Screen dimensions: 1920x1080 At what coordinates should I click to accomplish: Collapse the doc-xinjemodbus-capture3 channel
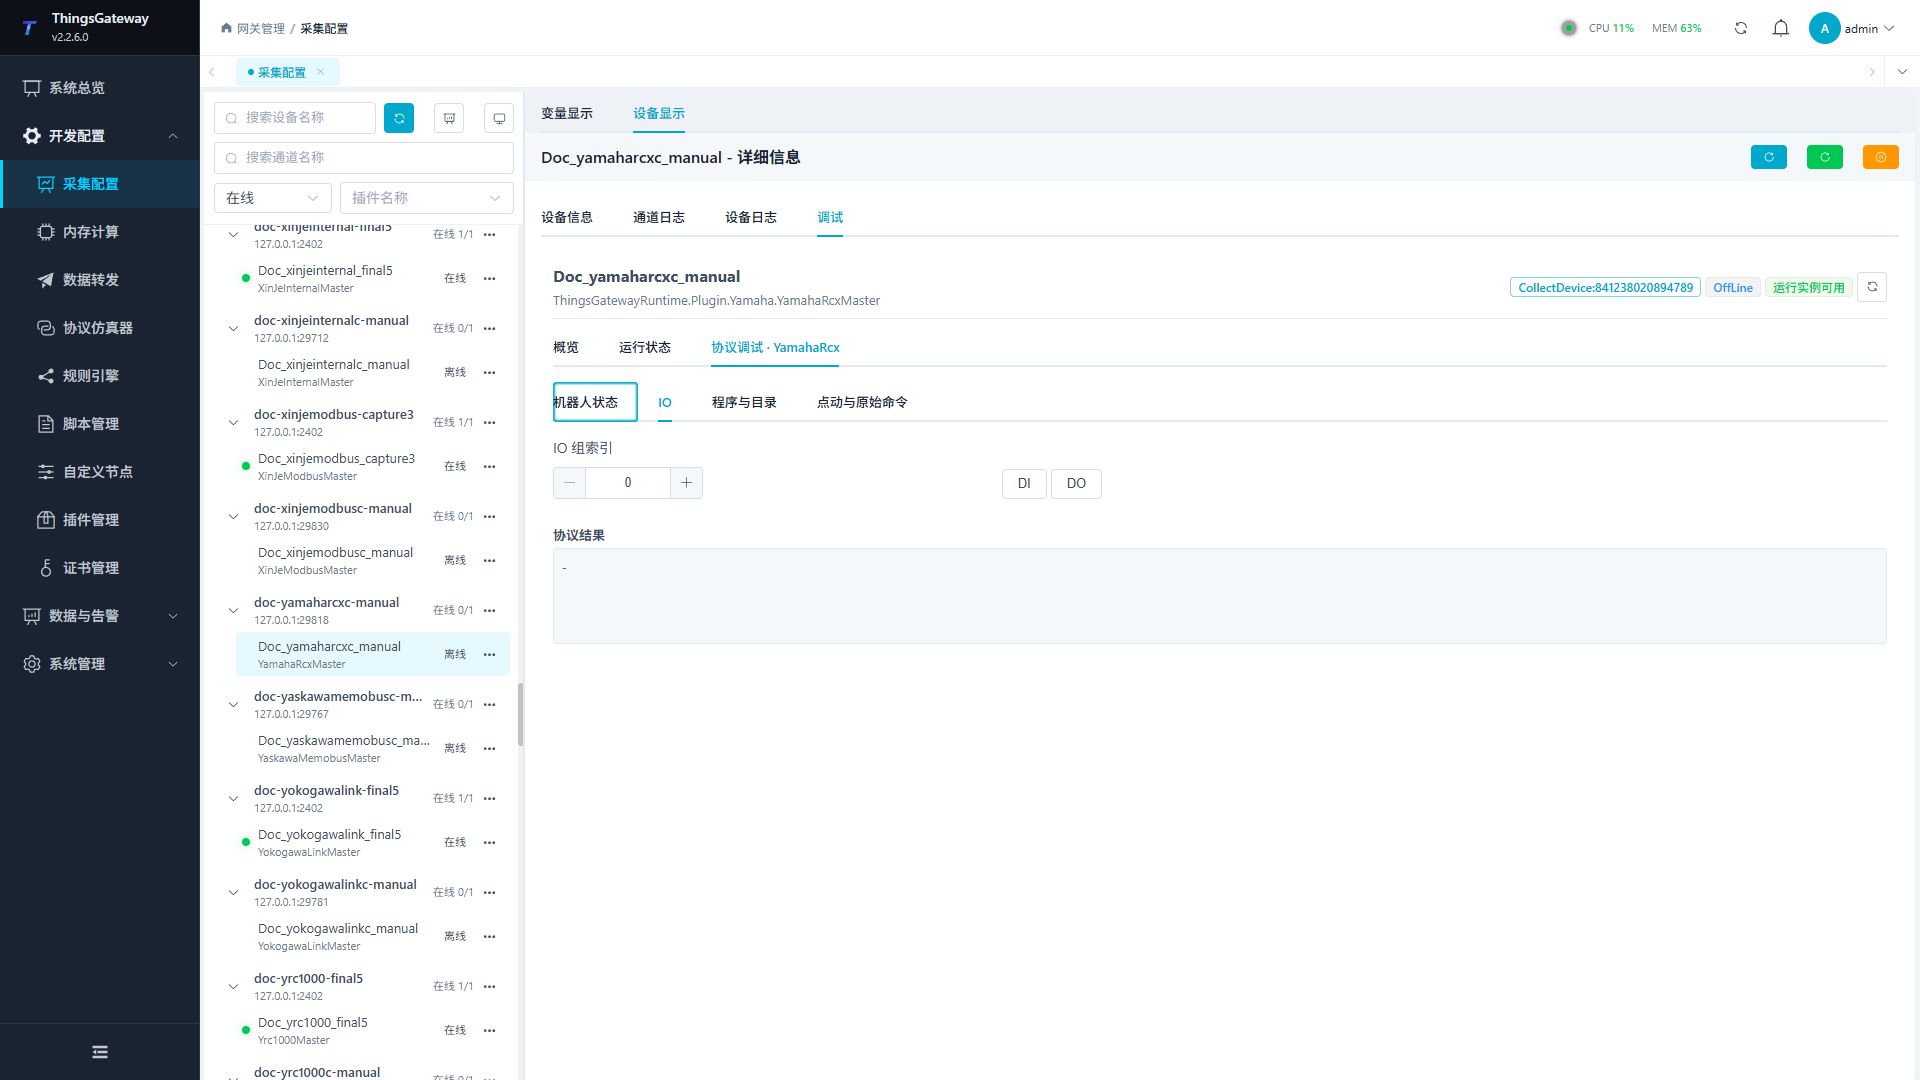[x=233, y=423]
